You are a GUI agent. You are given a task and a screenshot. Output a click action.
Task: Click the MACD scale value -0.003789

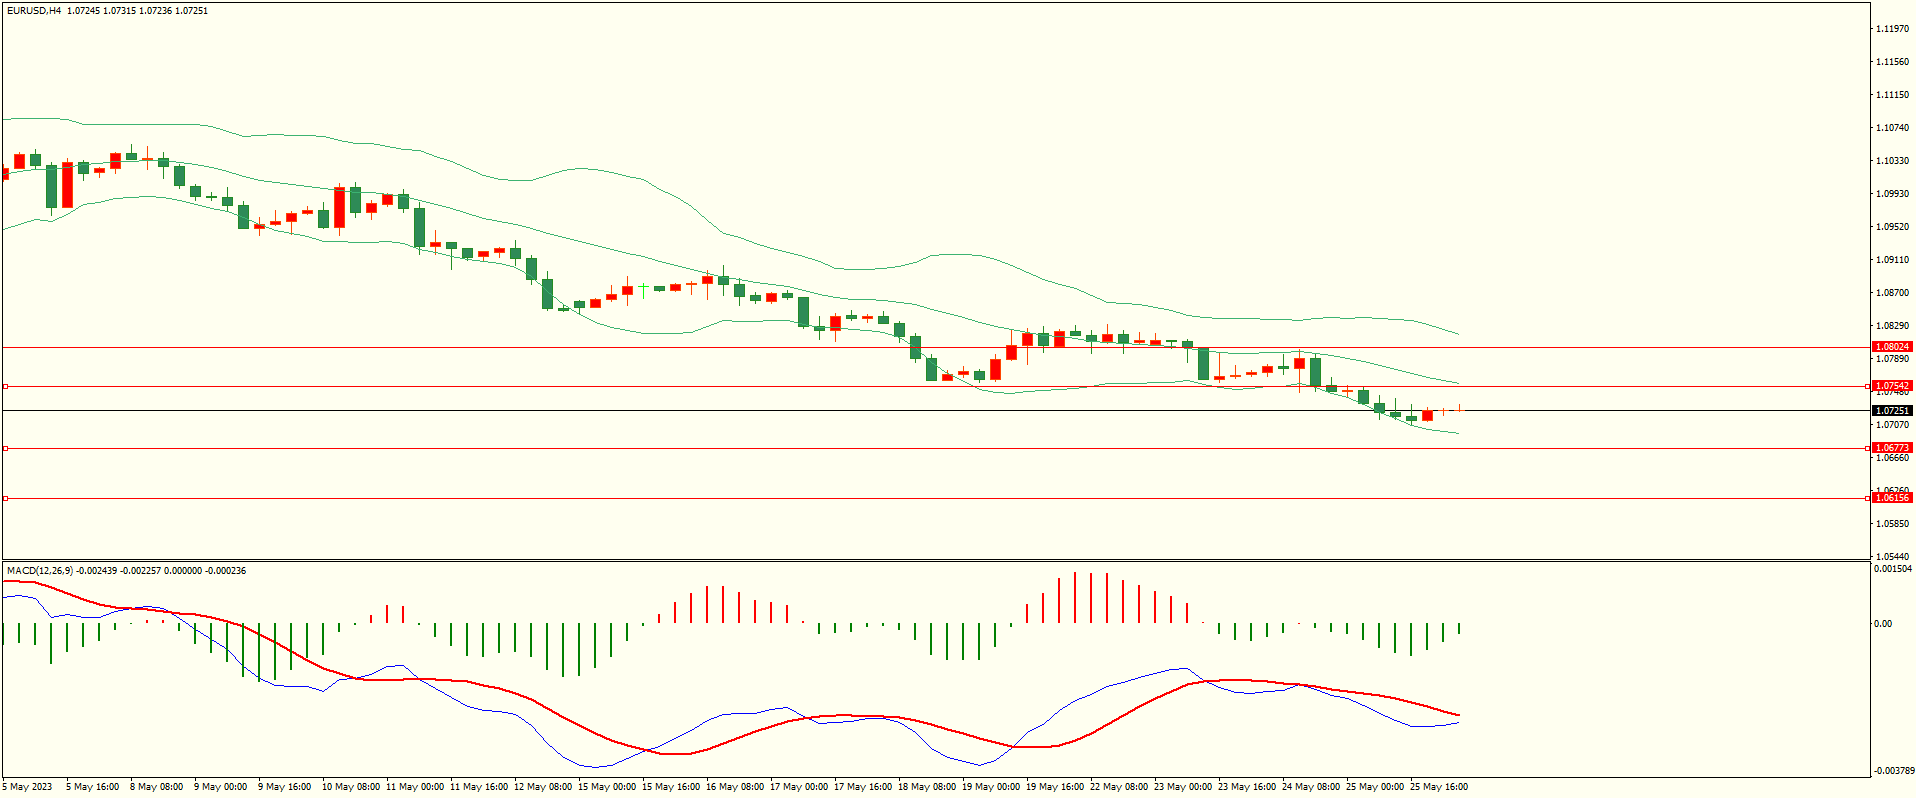pyautogui.click(x=1894, y=771)
